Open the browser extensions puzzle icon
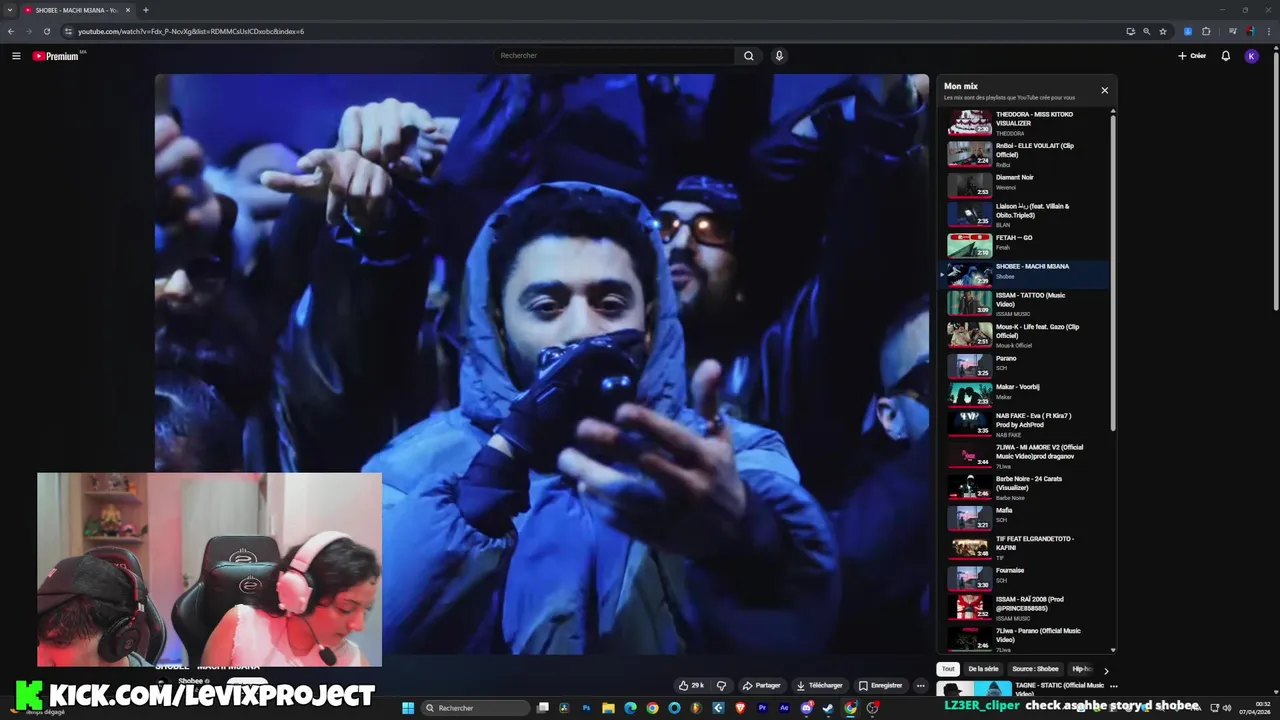This screenshot has width=1280, height=720. pyautogui.click(x=1206, y=31)
